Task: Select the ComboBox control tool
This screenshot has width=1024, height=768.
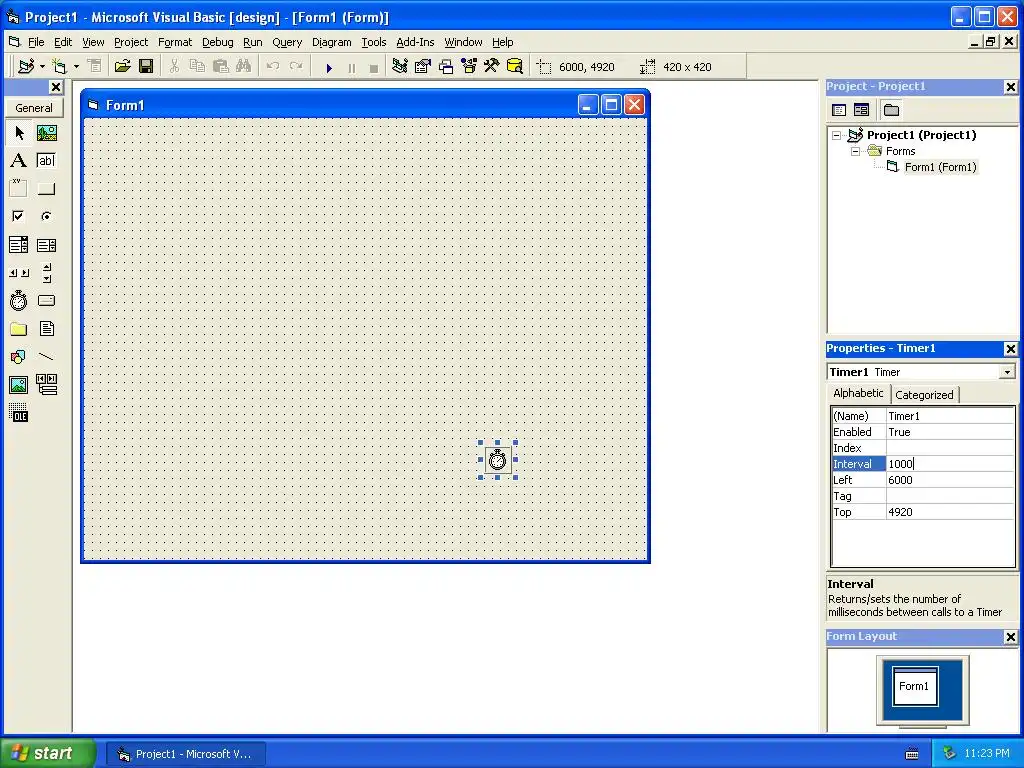Action: tap(19, 245)
